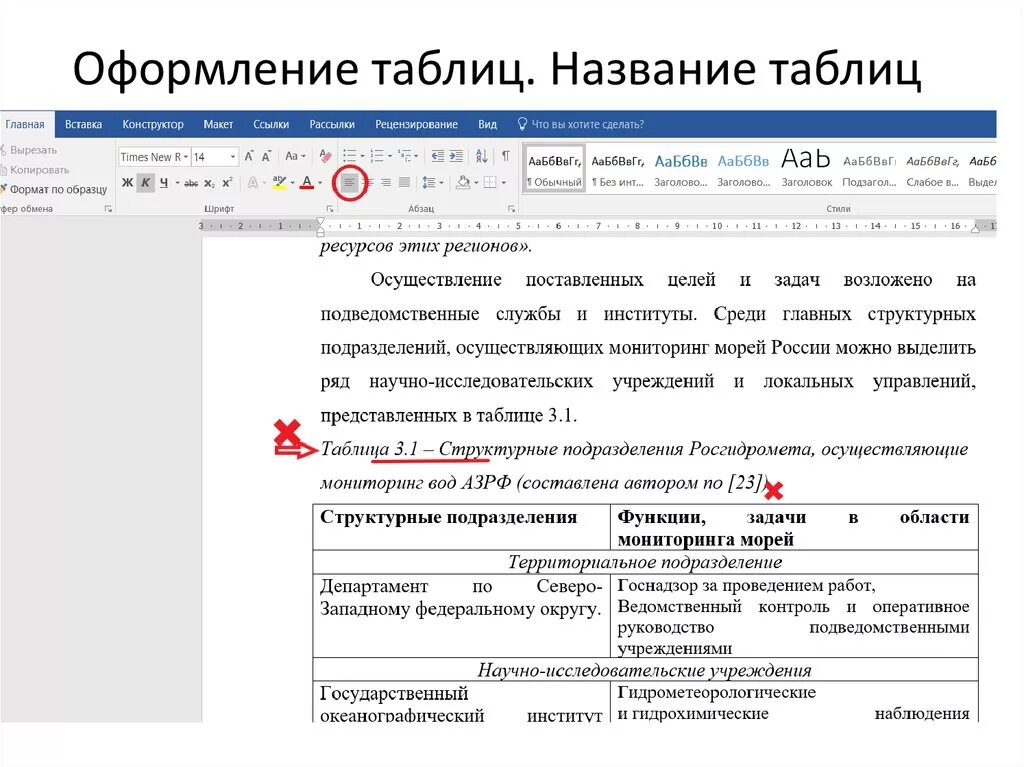Click the Вырезать button
Screen dimensions: 1024x767
click(x=29, y=150)
